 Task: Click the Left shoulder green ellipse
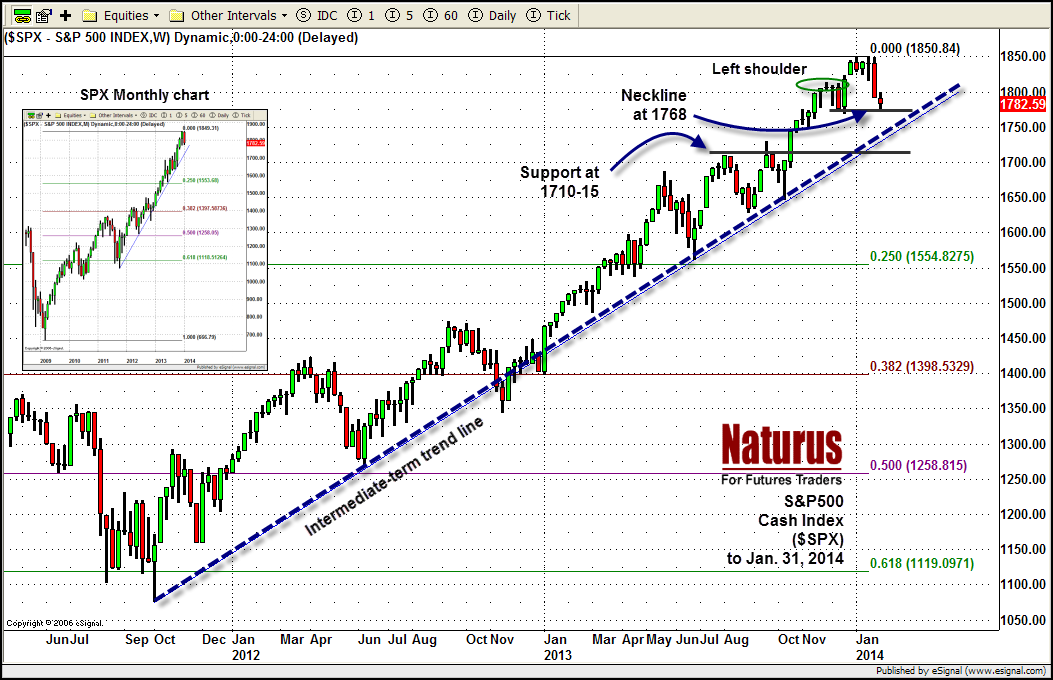click(823, 86)
